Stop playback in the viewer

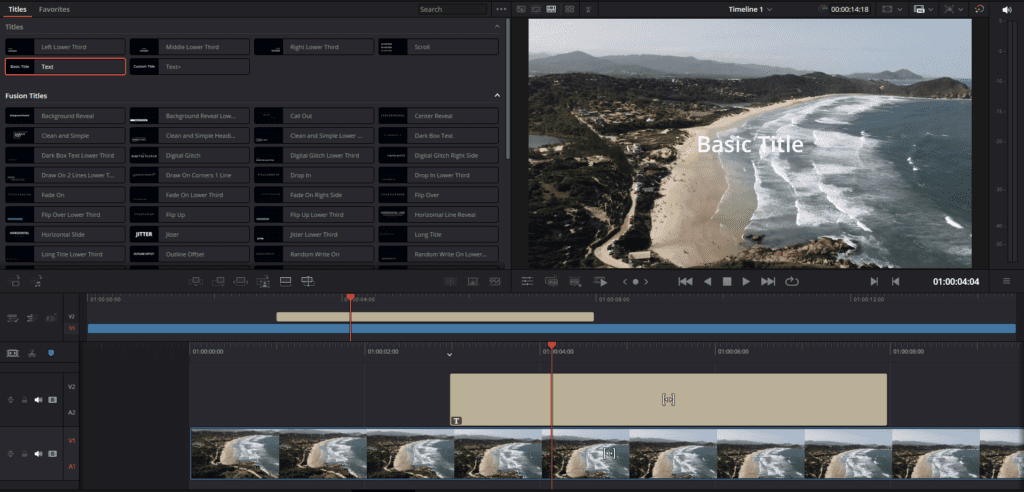point(727,282)
